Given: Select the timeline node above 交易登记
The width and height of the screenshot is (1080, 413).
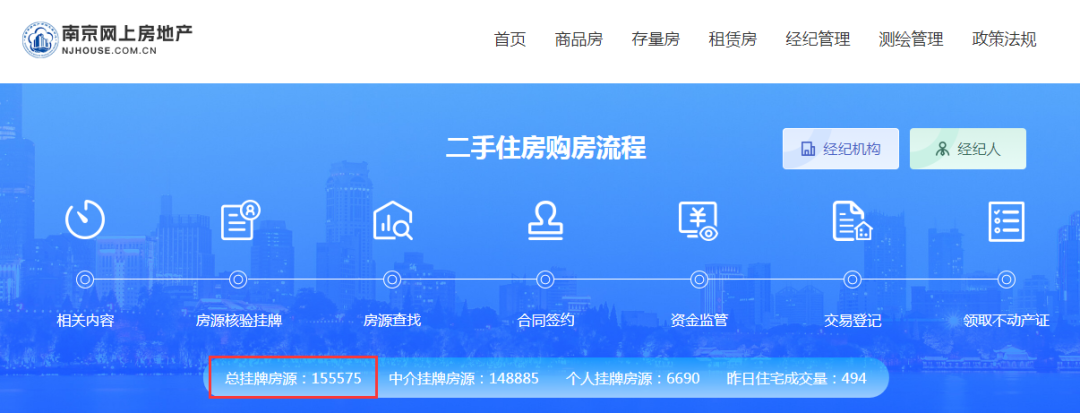Looking at the screenshot, I should tap(853, 279).
